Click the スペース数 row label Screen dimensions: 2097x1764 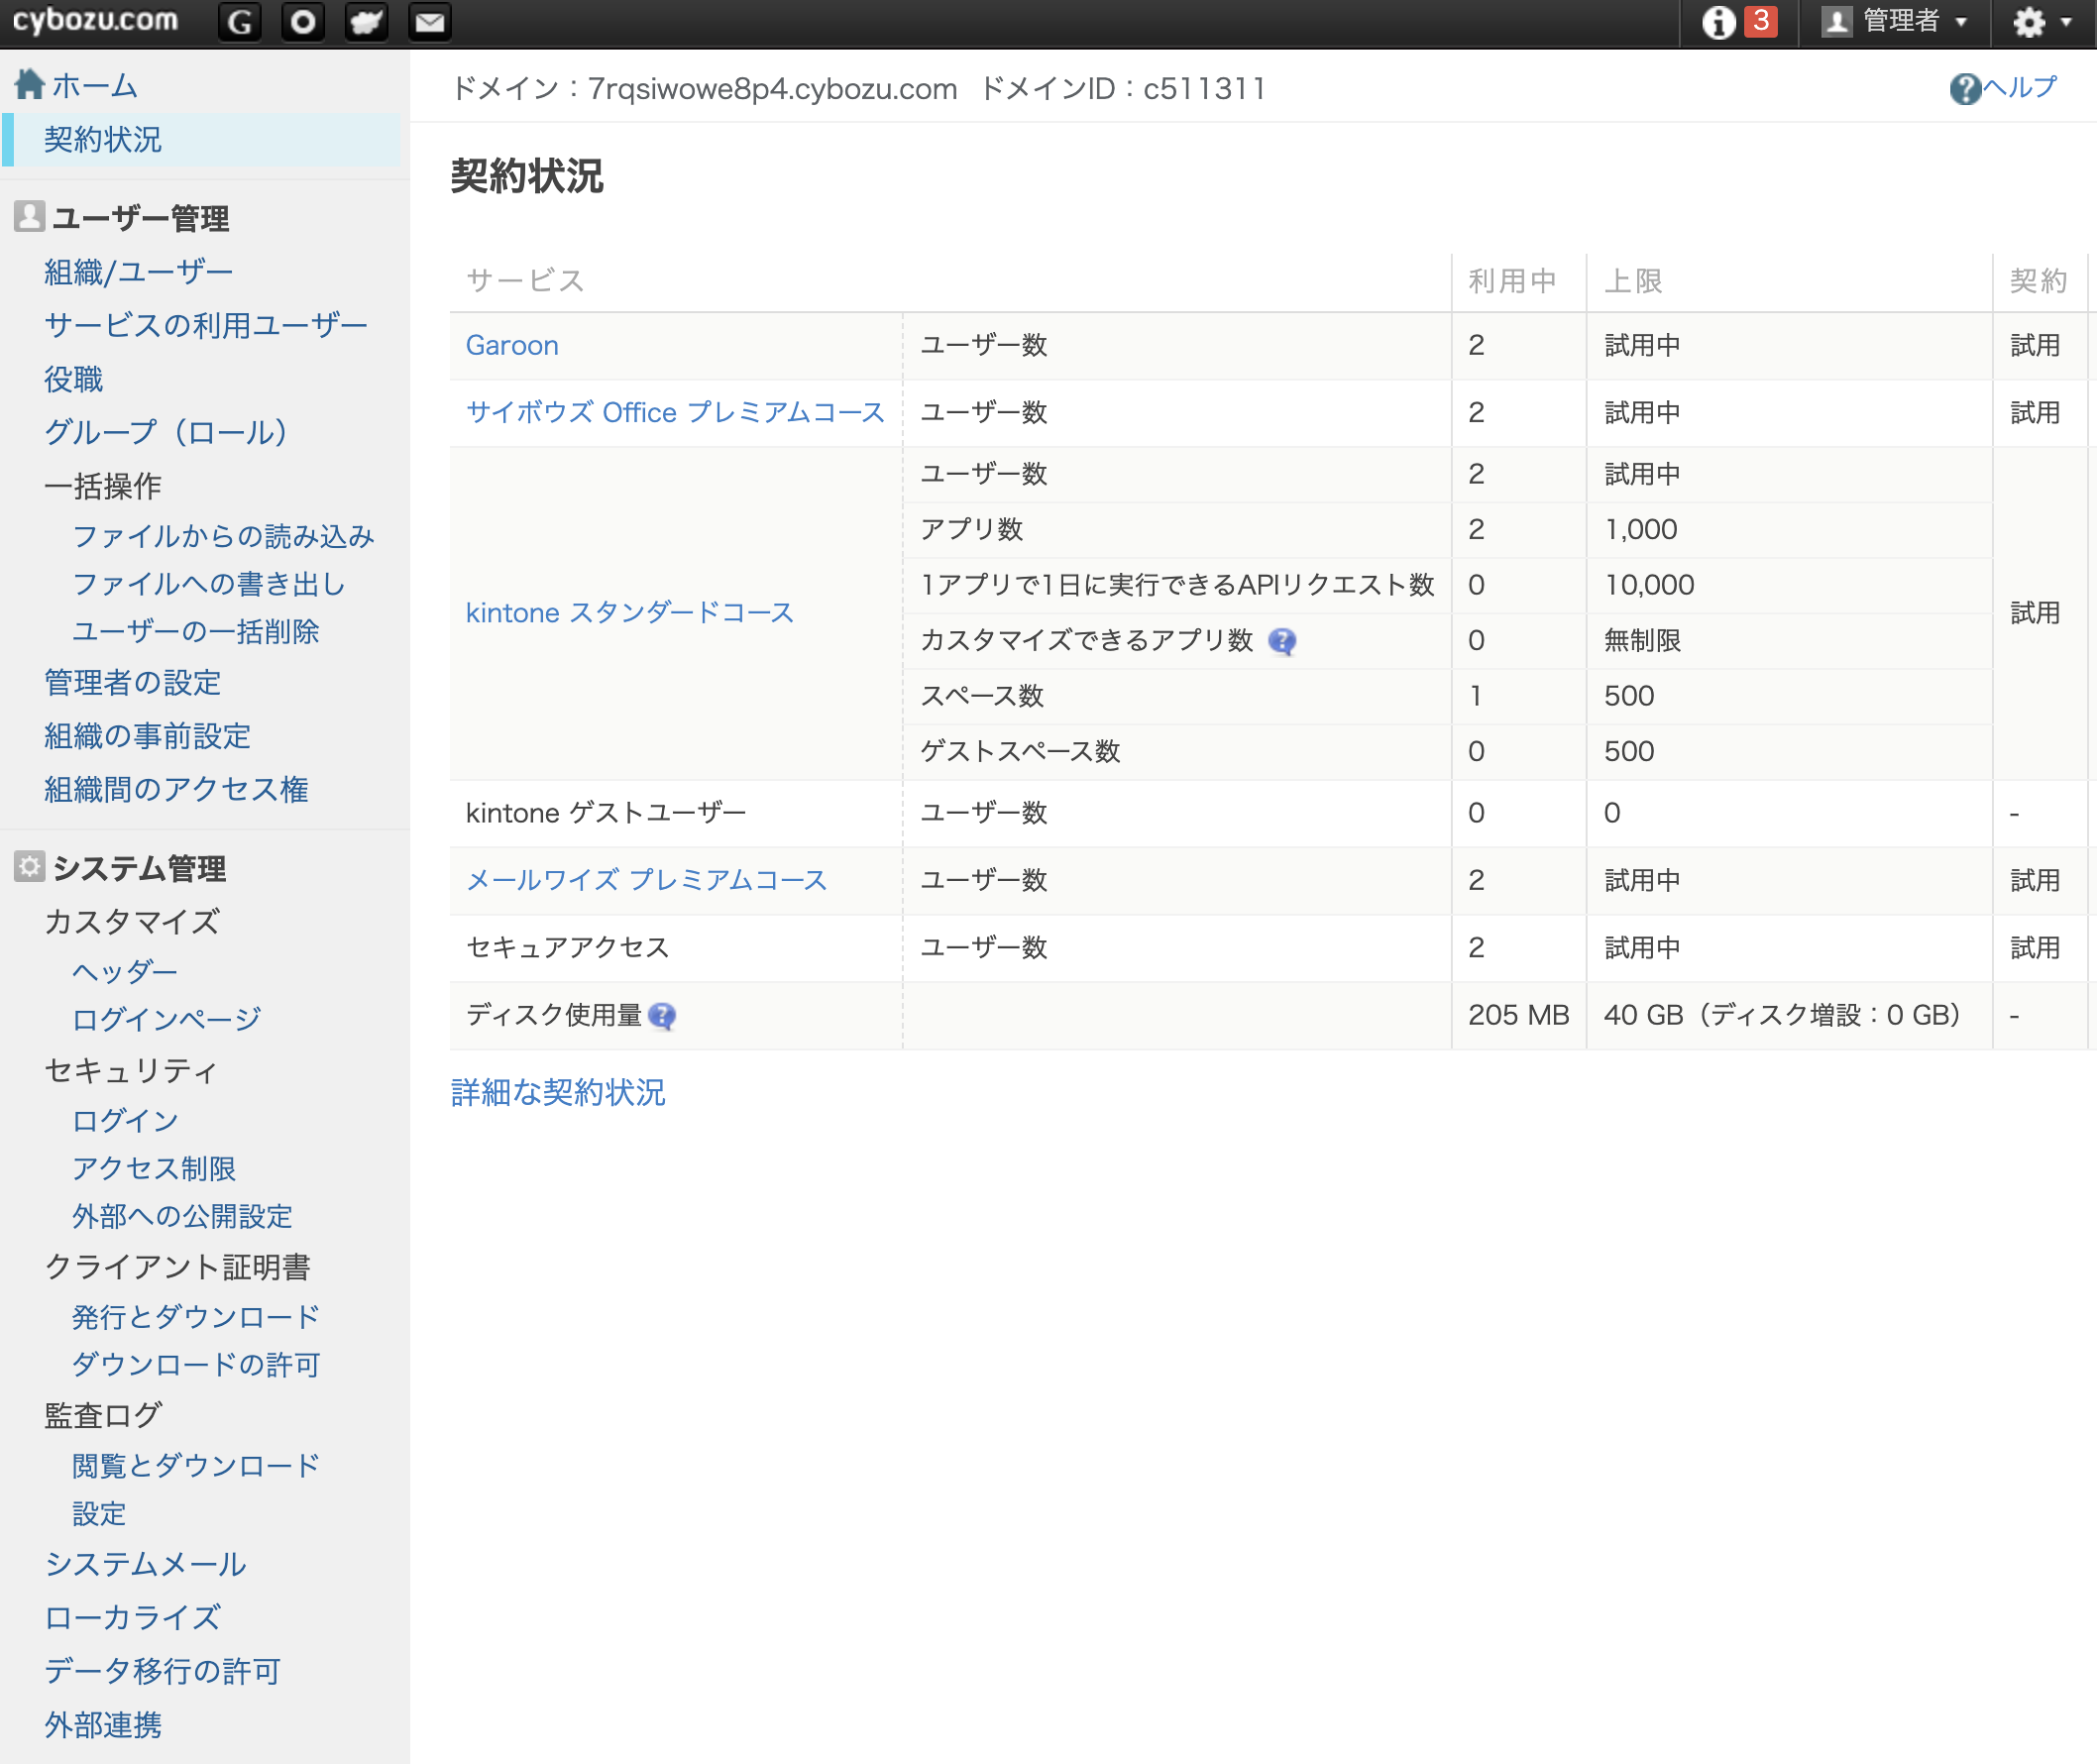click(x=982, y=697)
